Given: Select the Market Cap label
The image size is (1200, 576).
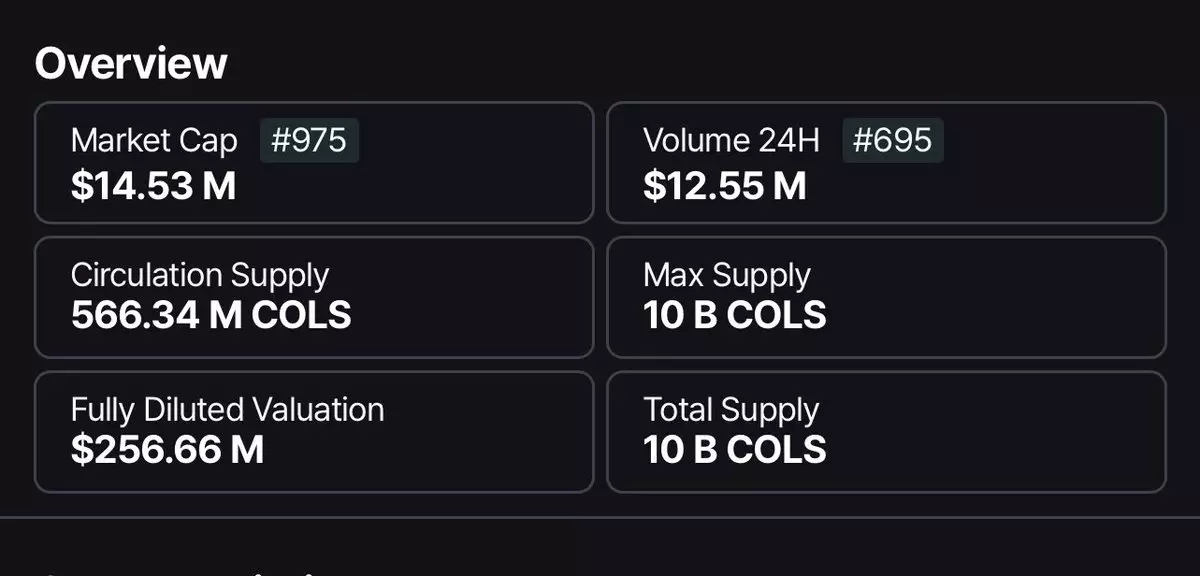Looking at the screenshot, I should [154, 141].
